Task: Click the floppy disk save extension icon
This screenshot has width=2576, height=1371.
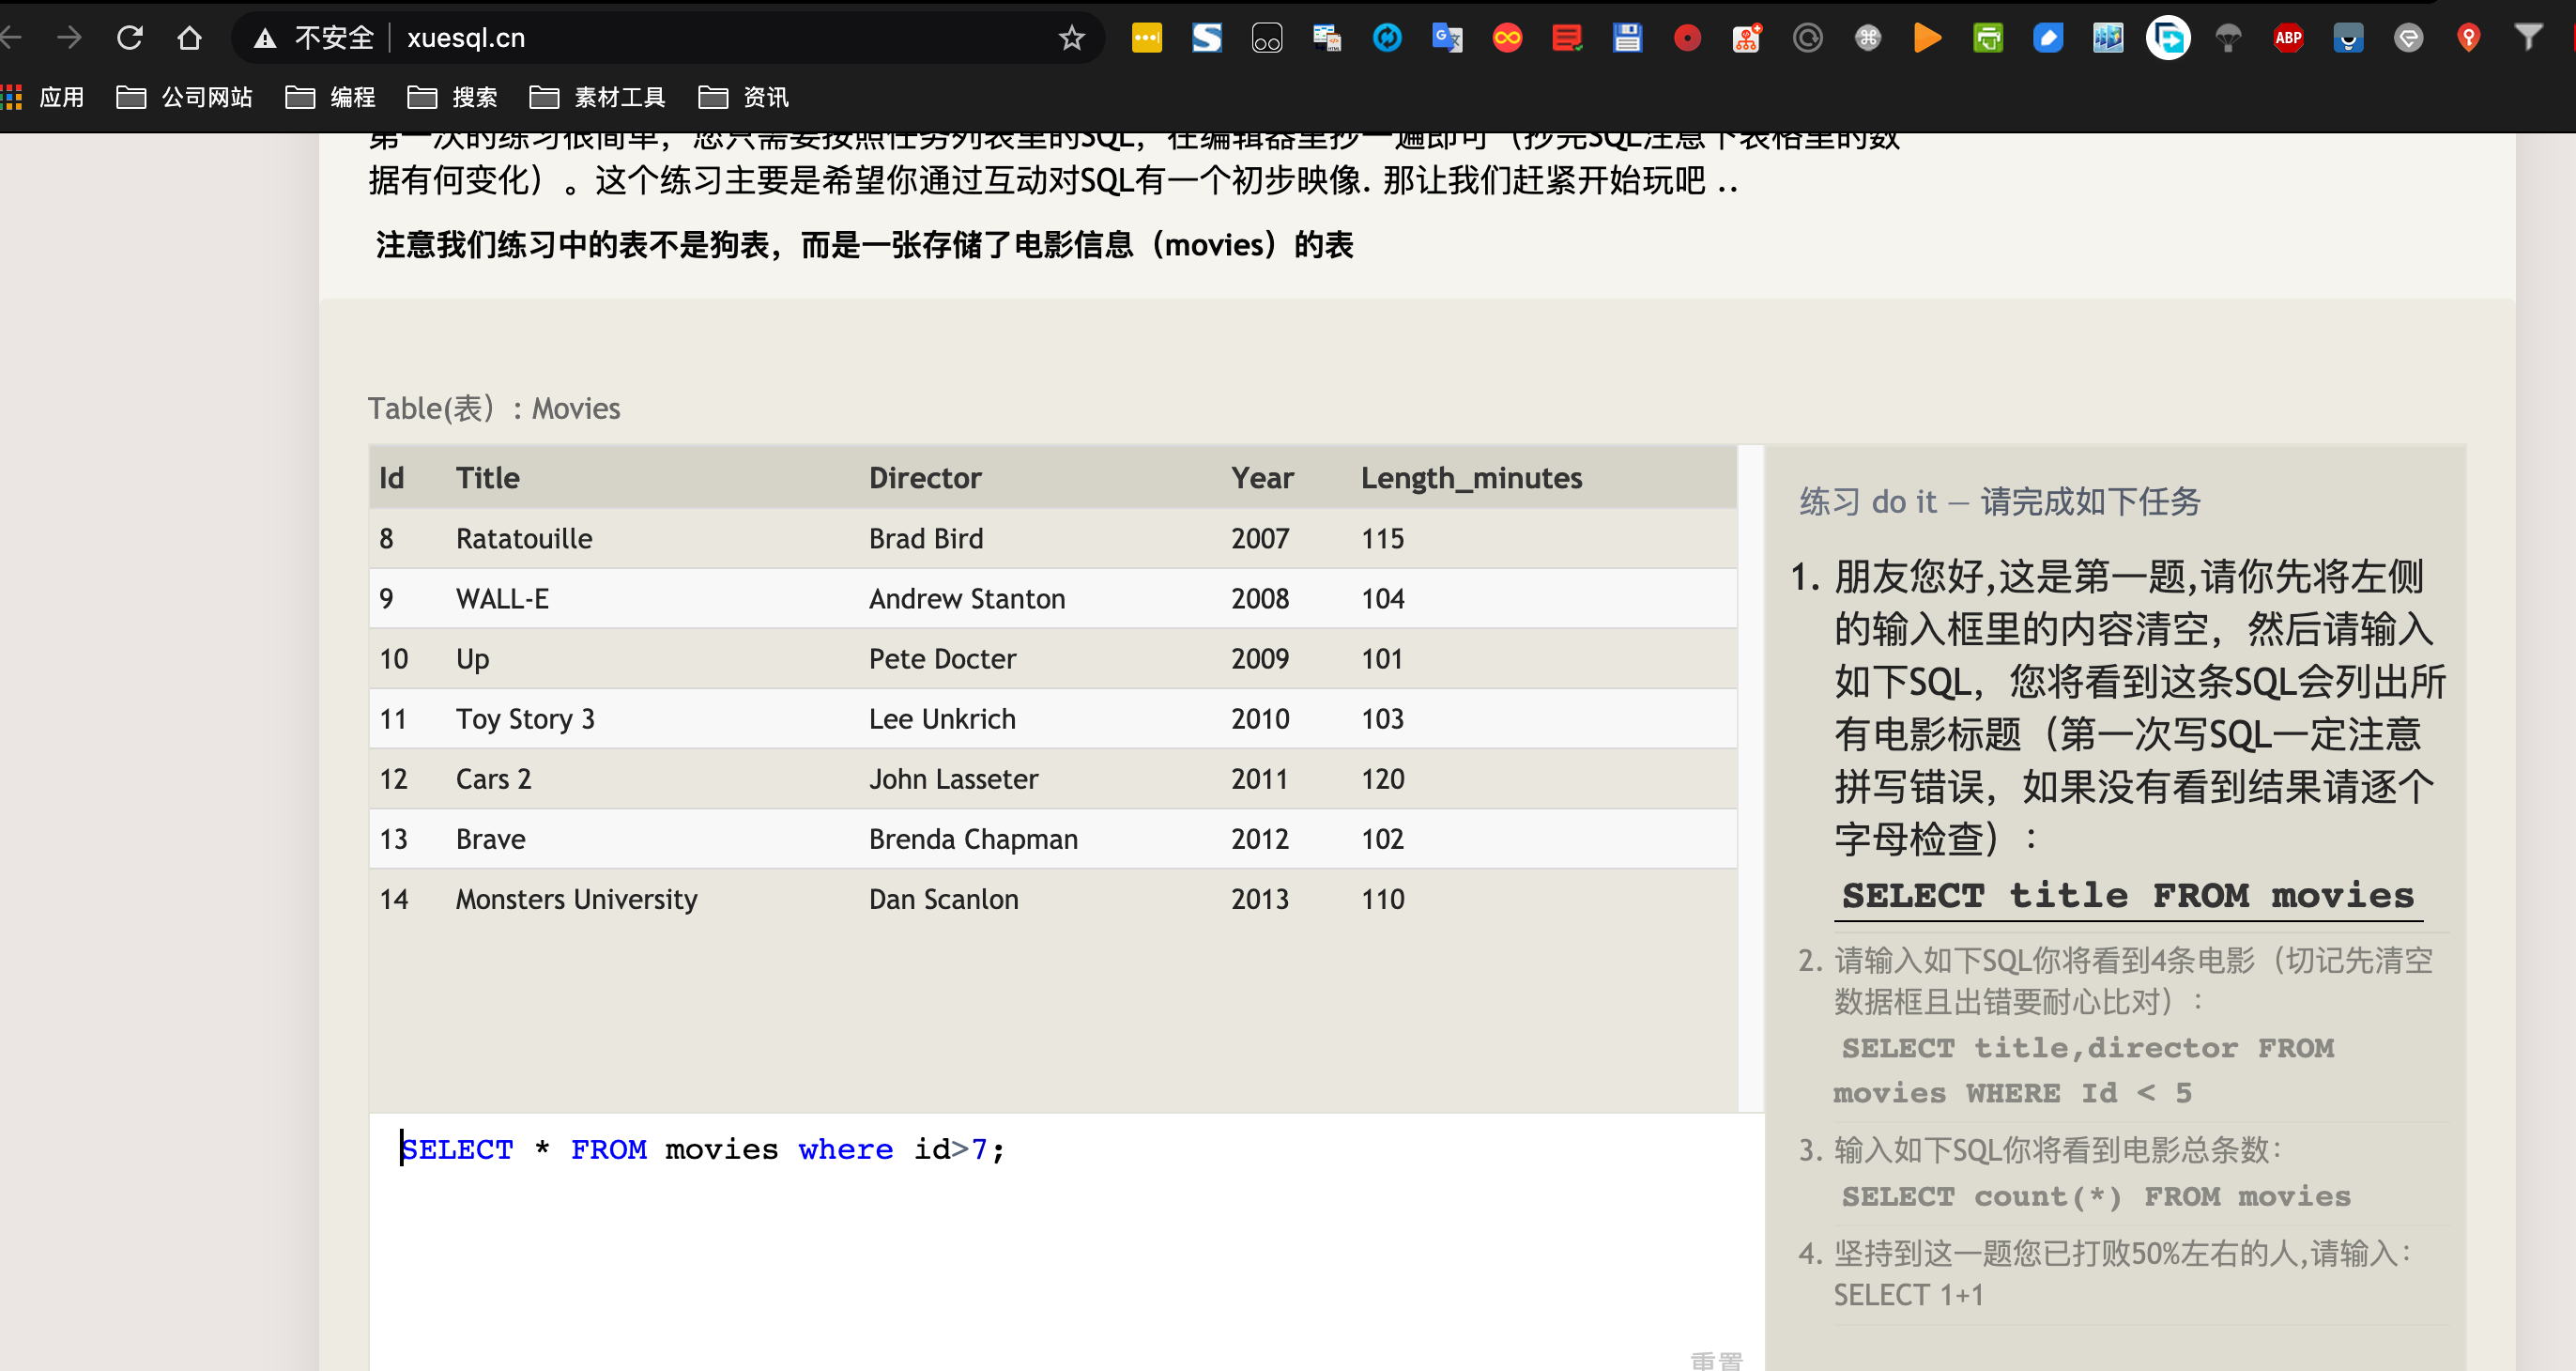Action: point(1627,38)
